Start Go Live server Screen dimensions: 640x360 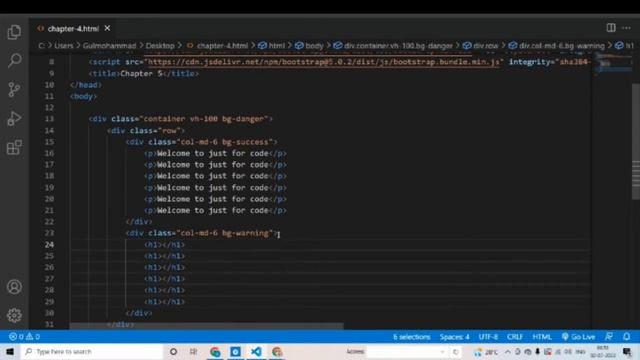point(578,337)
